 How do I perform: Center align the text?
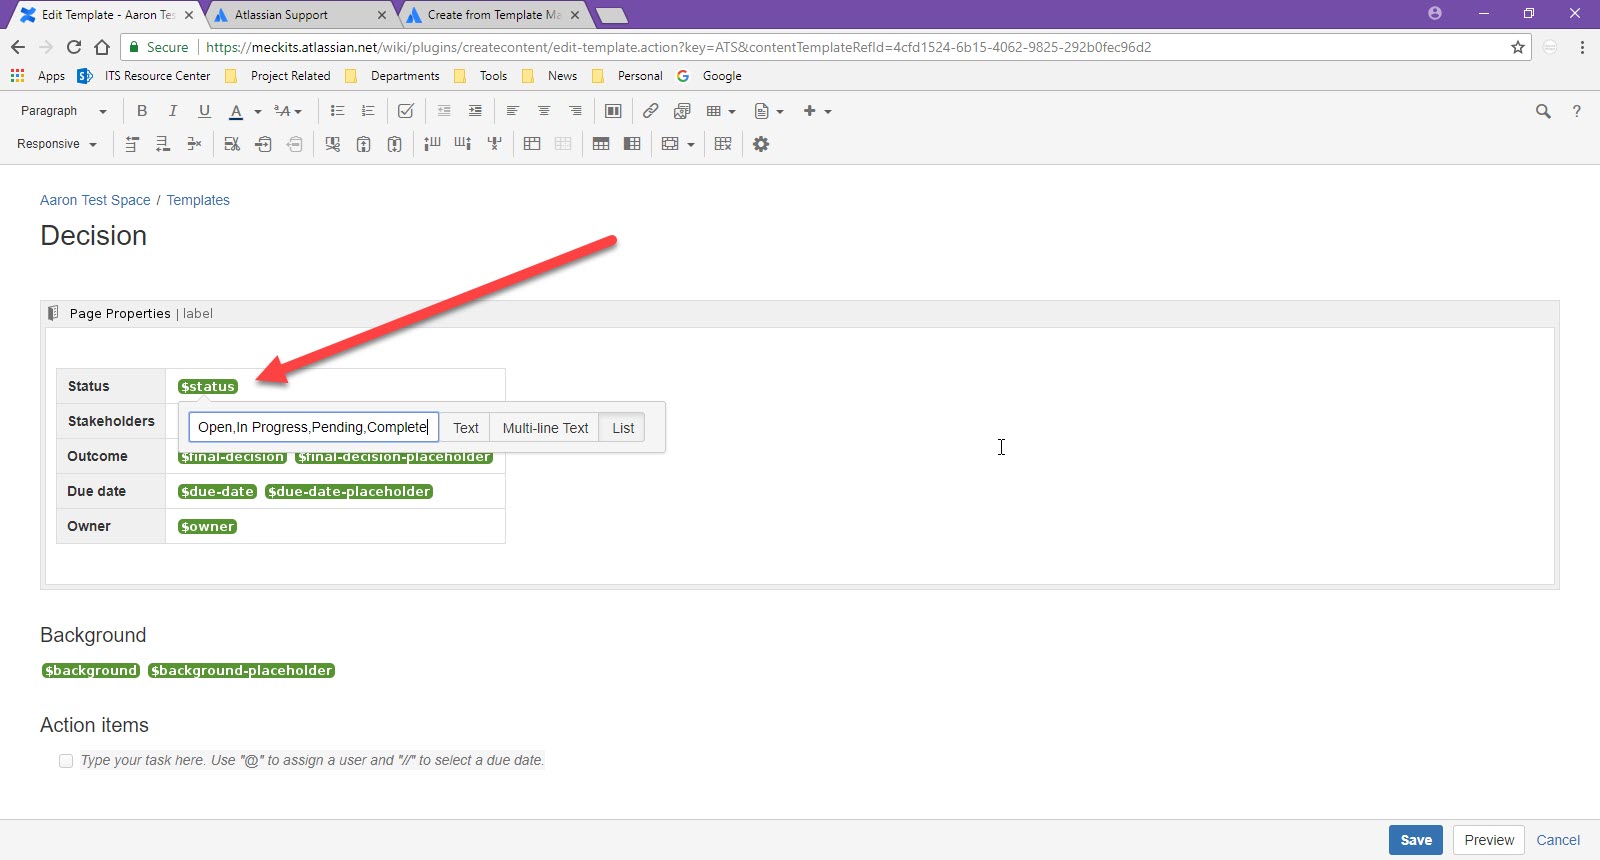[x=544, y=111]
